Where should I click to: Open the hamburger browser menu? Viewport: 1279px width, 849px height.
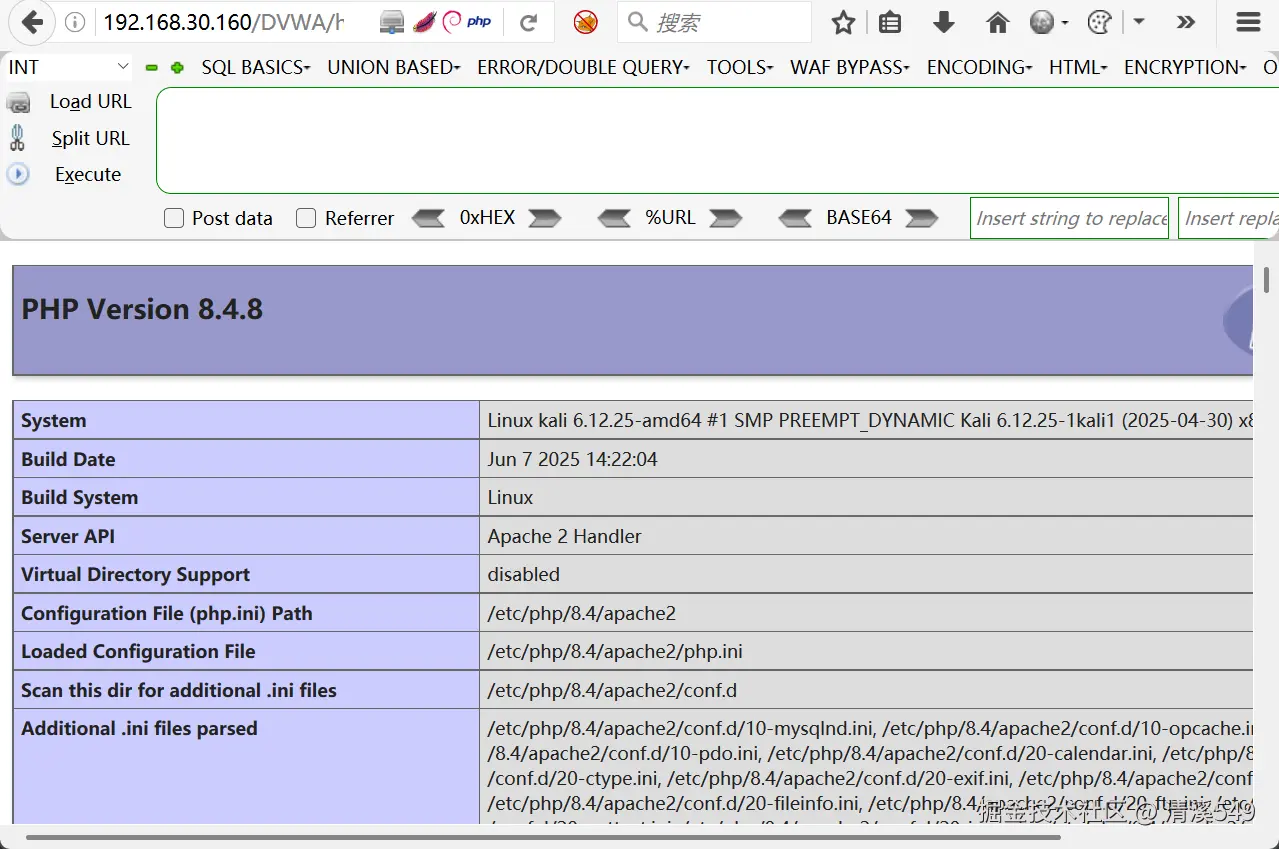click(1248, 22)
